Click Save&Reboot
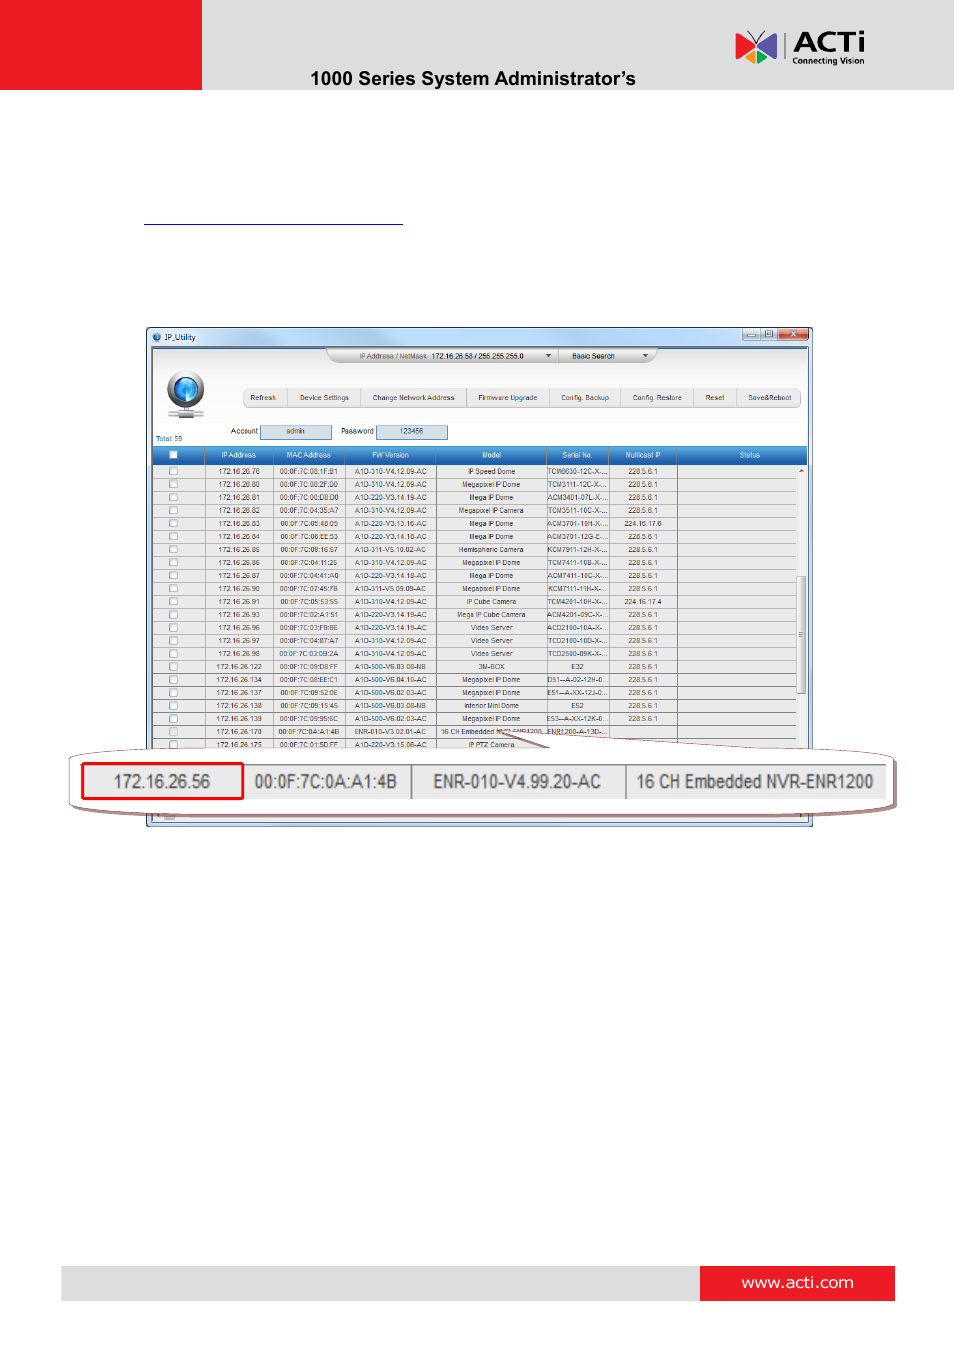Image resolution: width=954 pixels, height=1350 pixels. point(770,398)
